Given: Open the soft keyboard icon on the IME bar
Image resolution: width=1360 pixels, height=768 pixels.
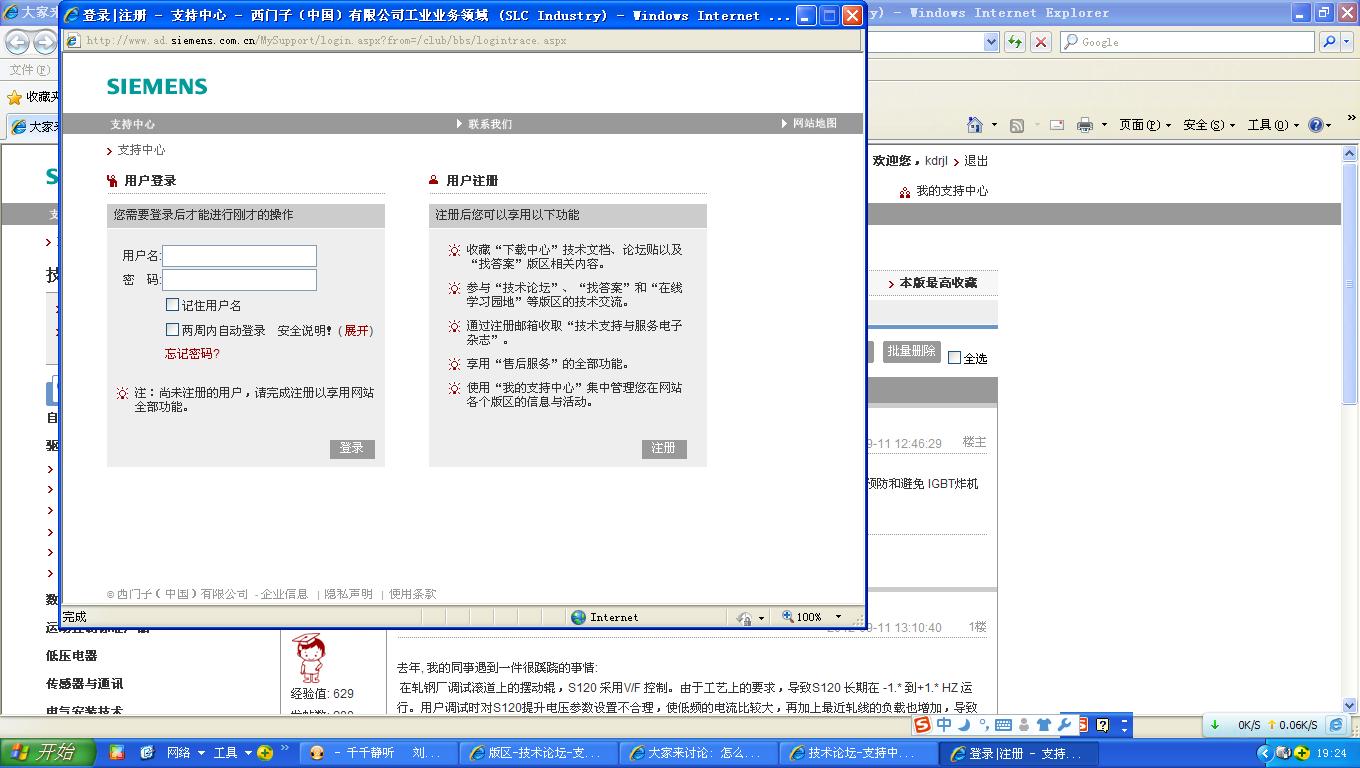Looking at the screenshot, I should (x=1003, y=725).
